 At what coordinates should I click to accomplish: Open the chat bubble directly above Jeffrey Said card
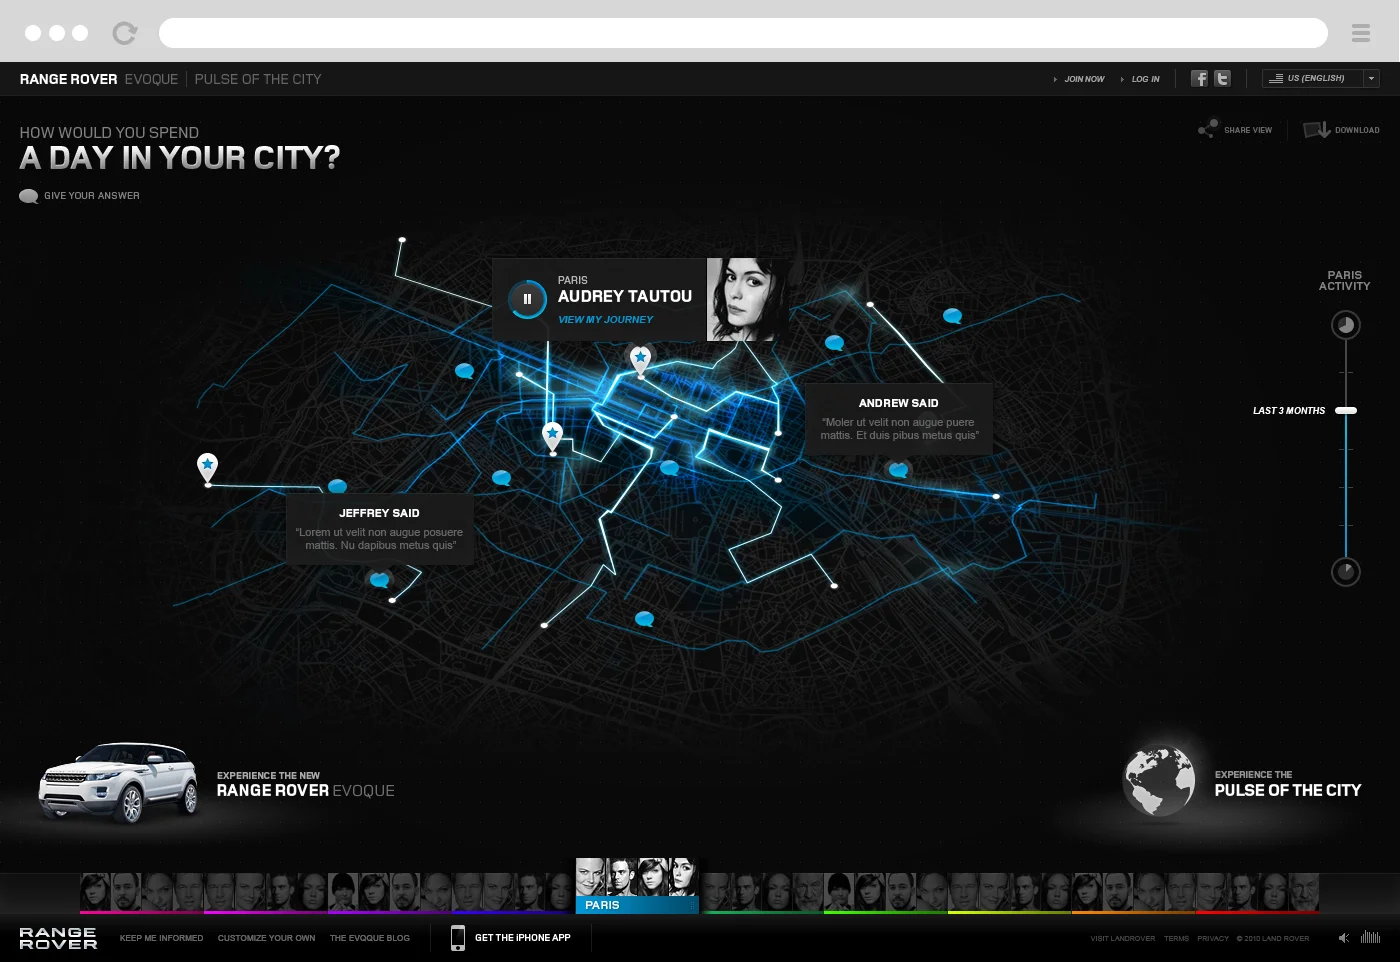[x=338, y=487]
